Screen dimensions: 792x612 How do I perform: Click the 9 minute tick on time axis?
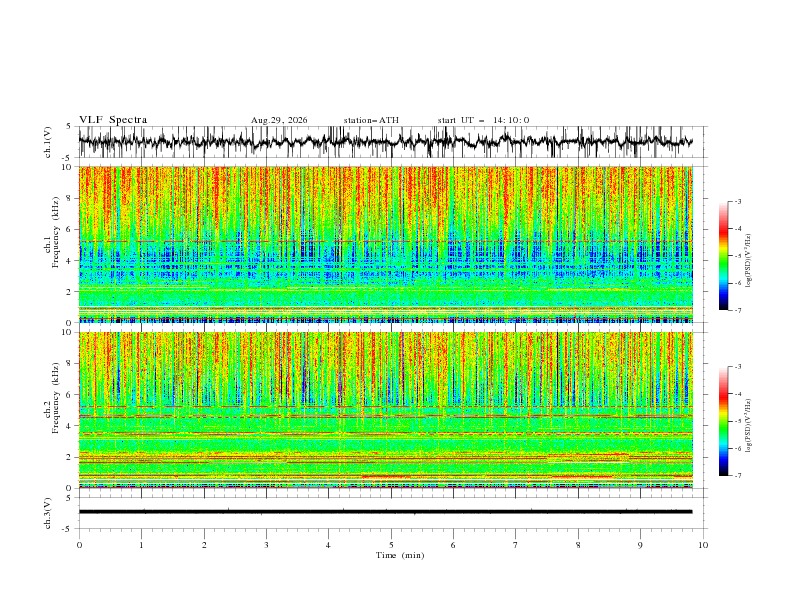[640, 545]
